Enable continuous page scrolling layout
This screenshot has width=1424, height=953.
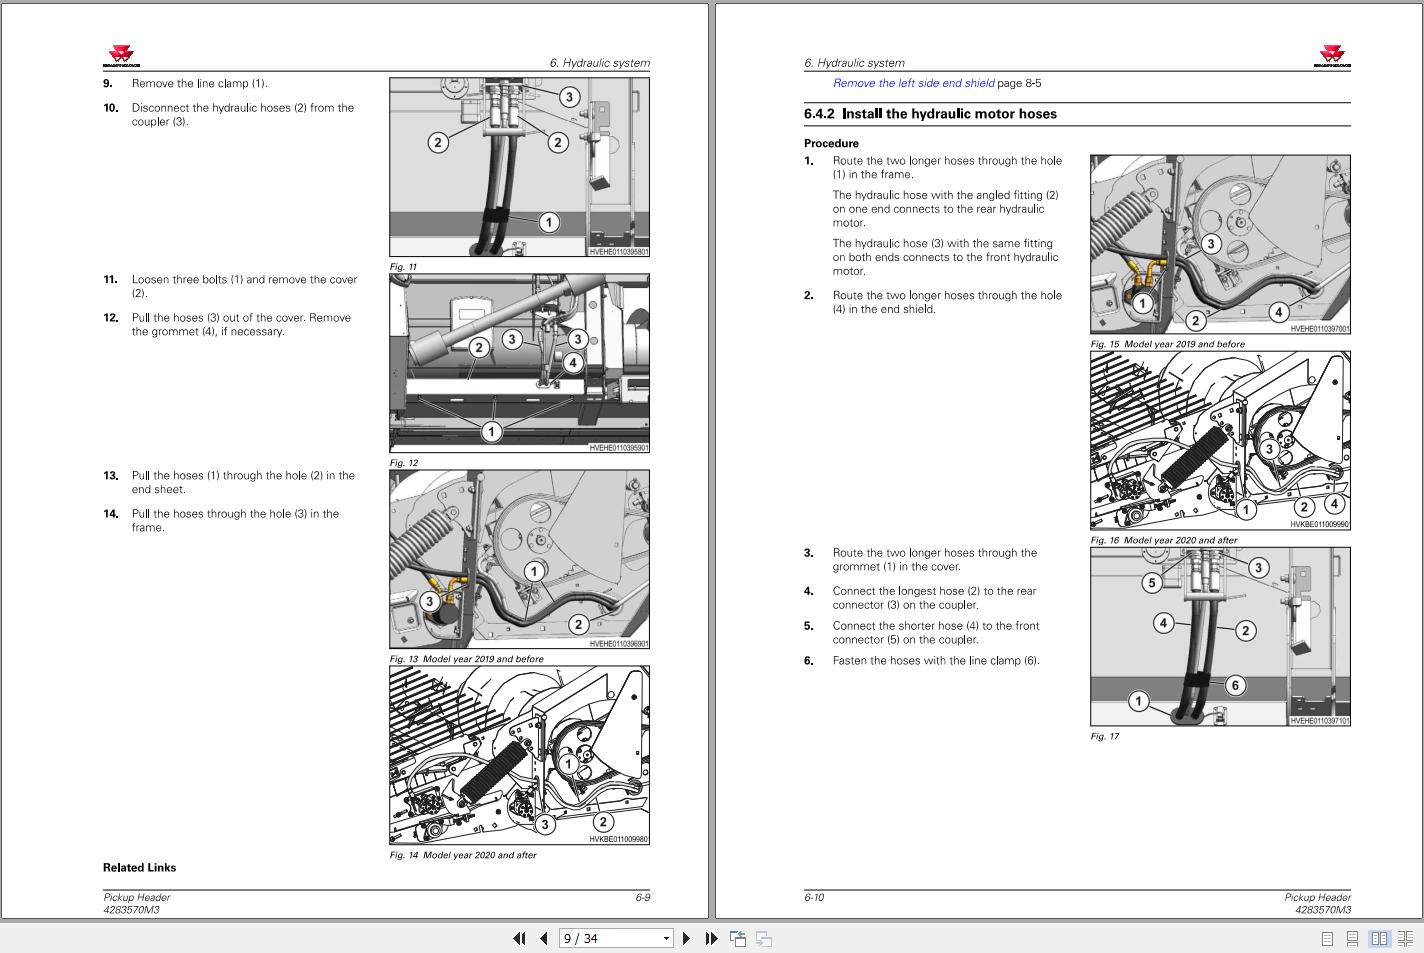tap(1352, 938)
